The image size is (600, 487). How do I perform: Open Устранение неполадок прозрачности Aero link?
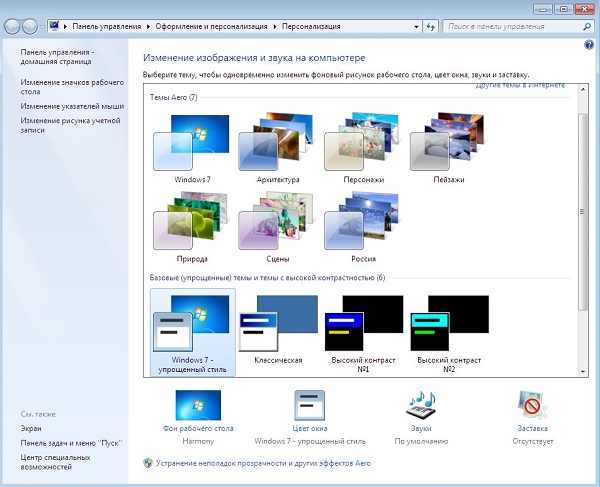click(x=263, y=463)
